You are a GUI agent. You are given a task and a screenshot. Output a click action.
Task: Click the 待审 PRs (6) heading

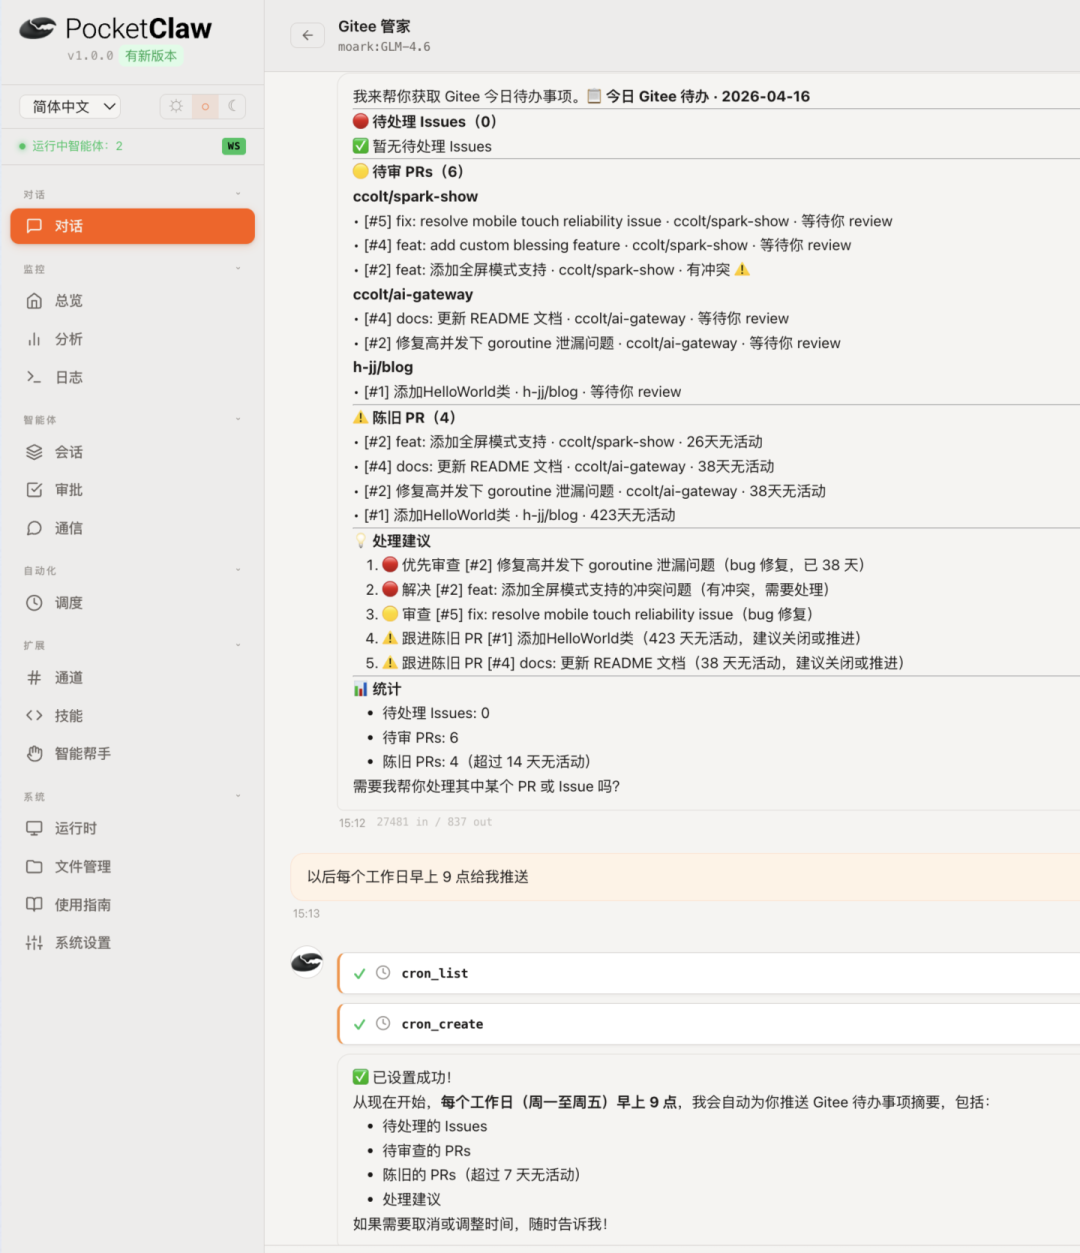(408, 171)
